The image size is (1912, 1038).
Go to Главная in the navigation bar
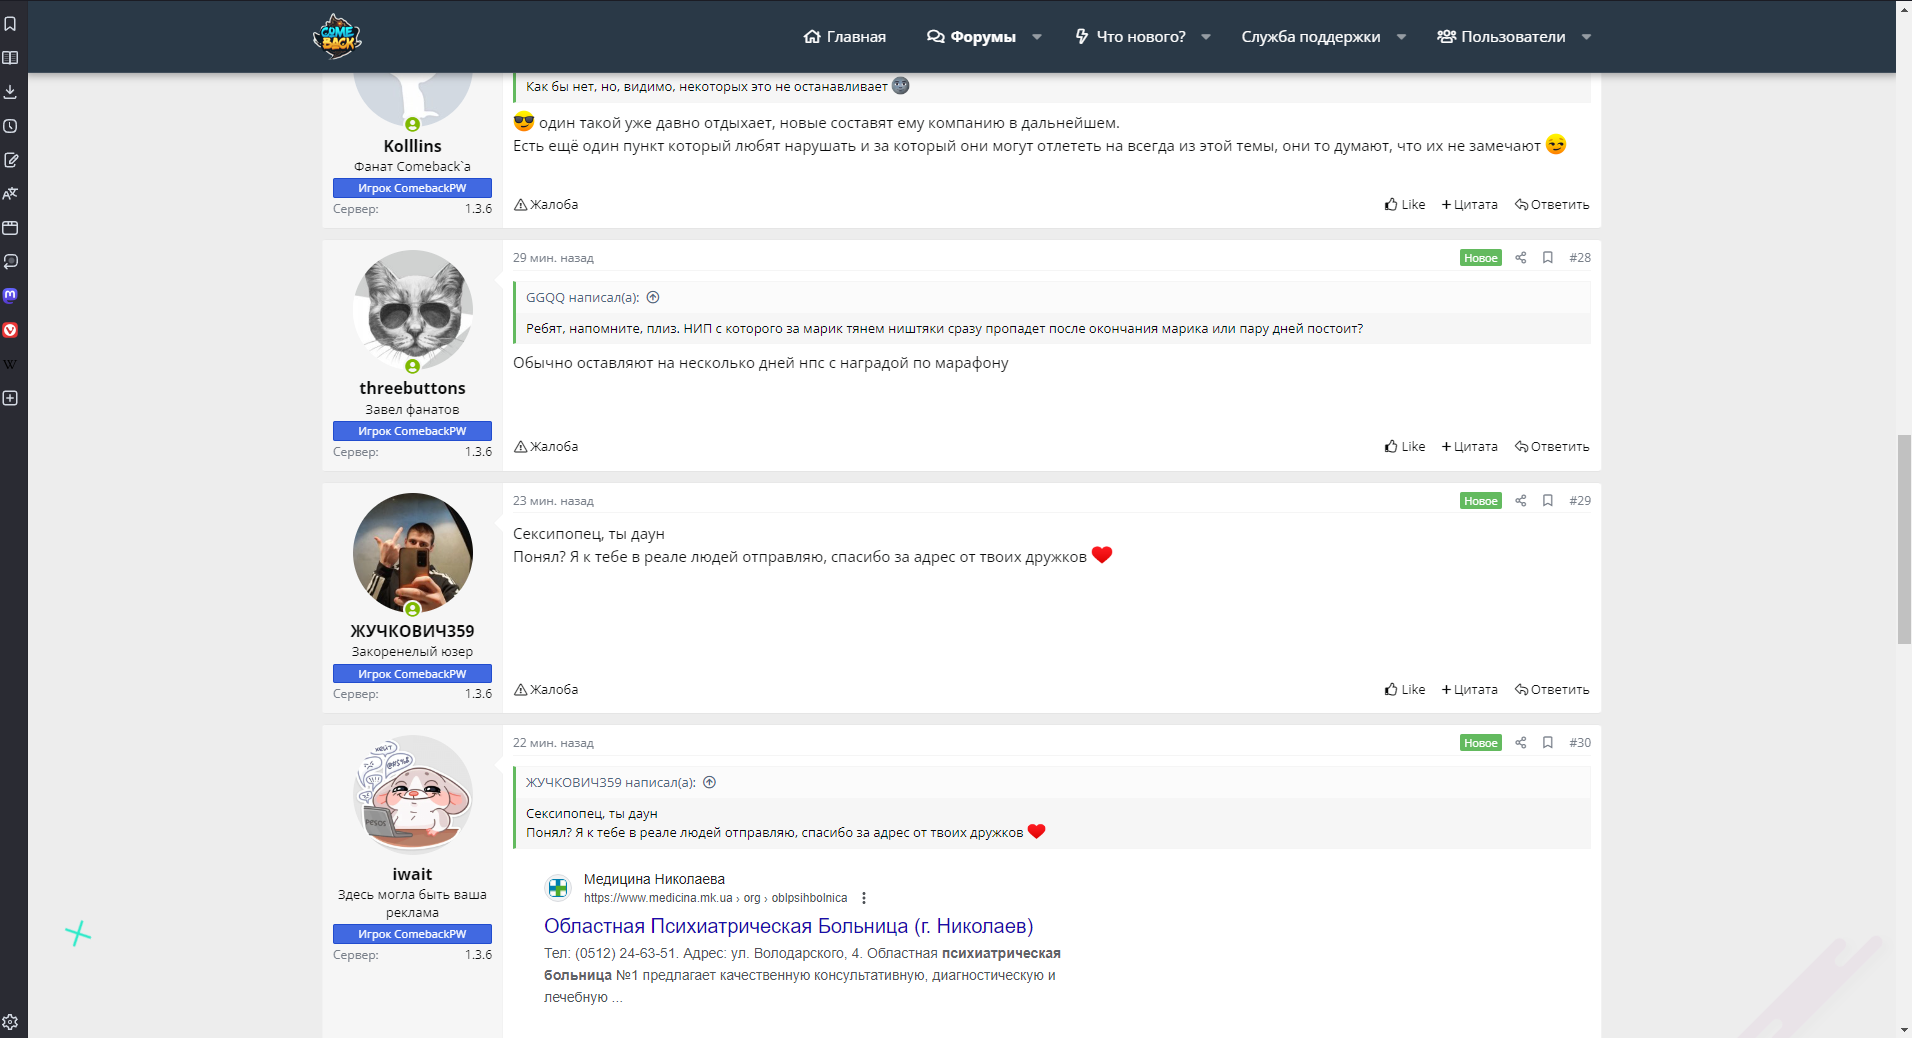pos(845,37)
